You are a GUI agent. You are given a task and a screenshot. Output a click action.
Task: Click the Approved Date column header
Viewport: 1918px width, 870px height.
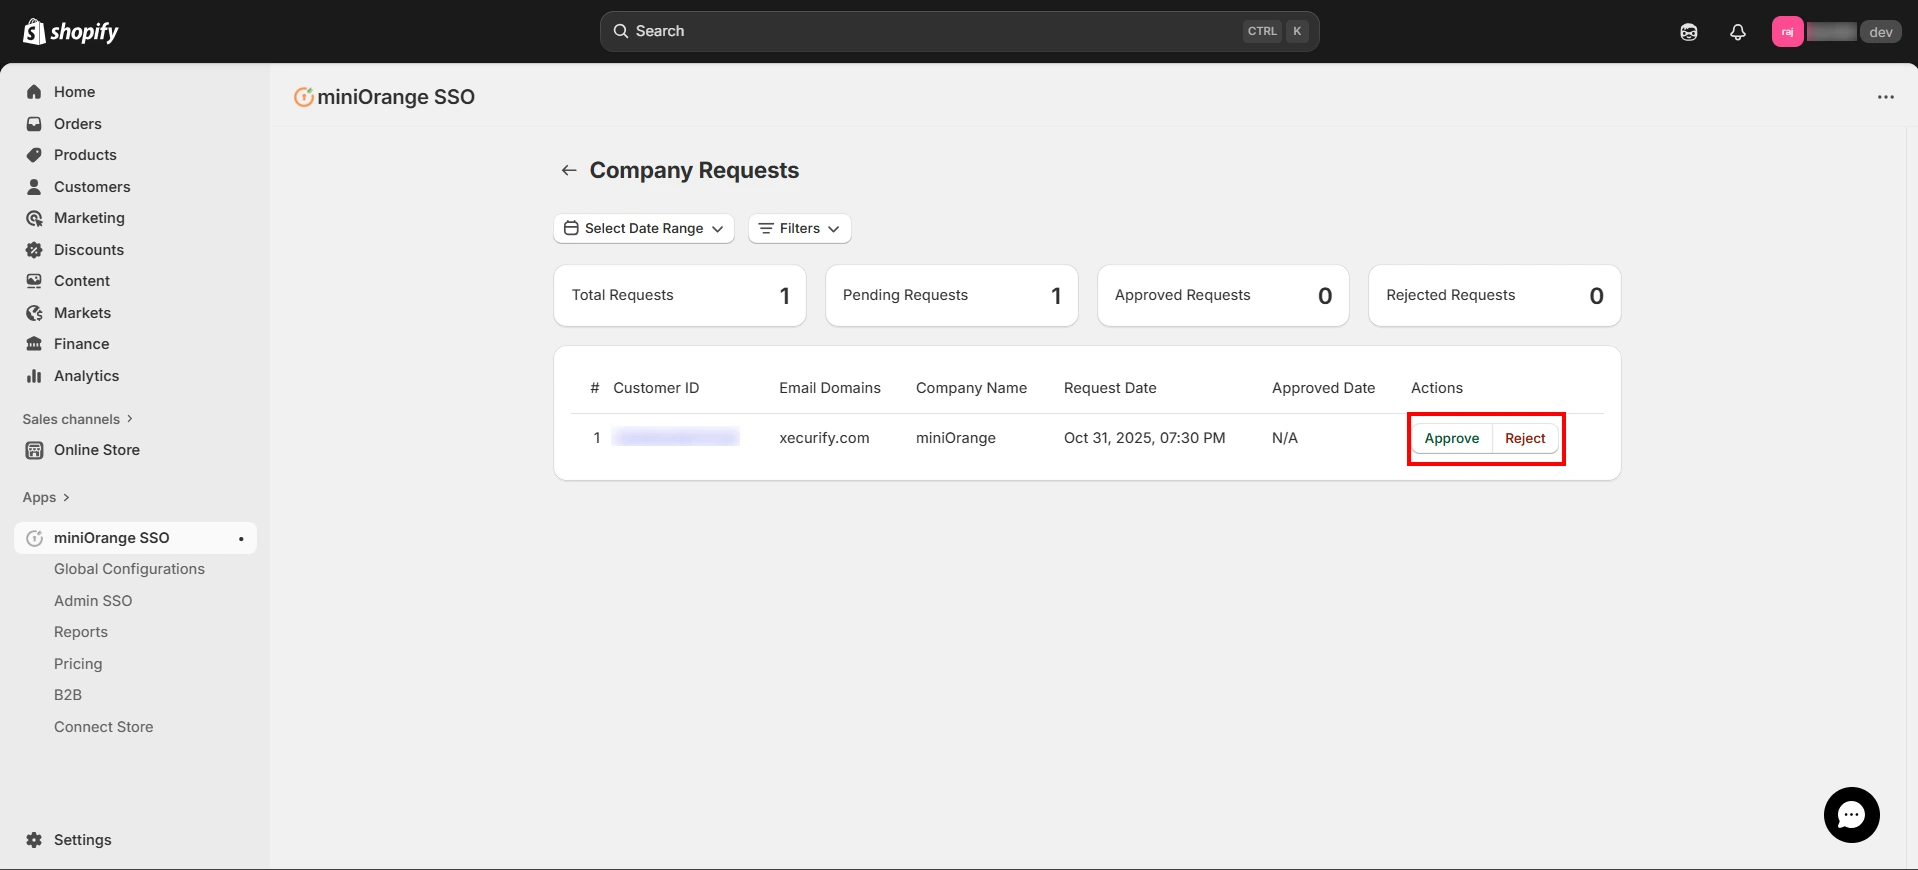pos(1323,388)
